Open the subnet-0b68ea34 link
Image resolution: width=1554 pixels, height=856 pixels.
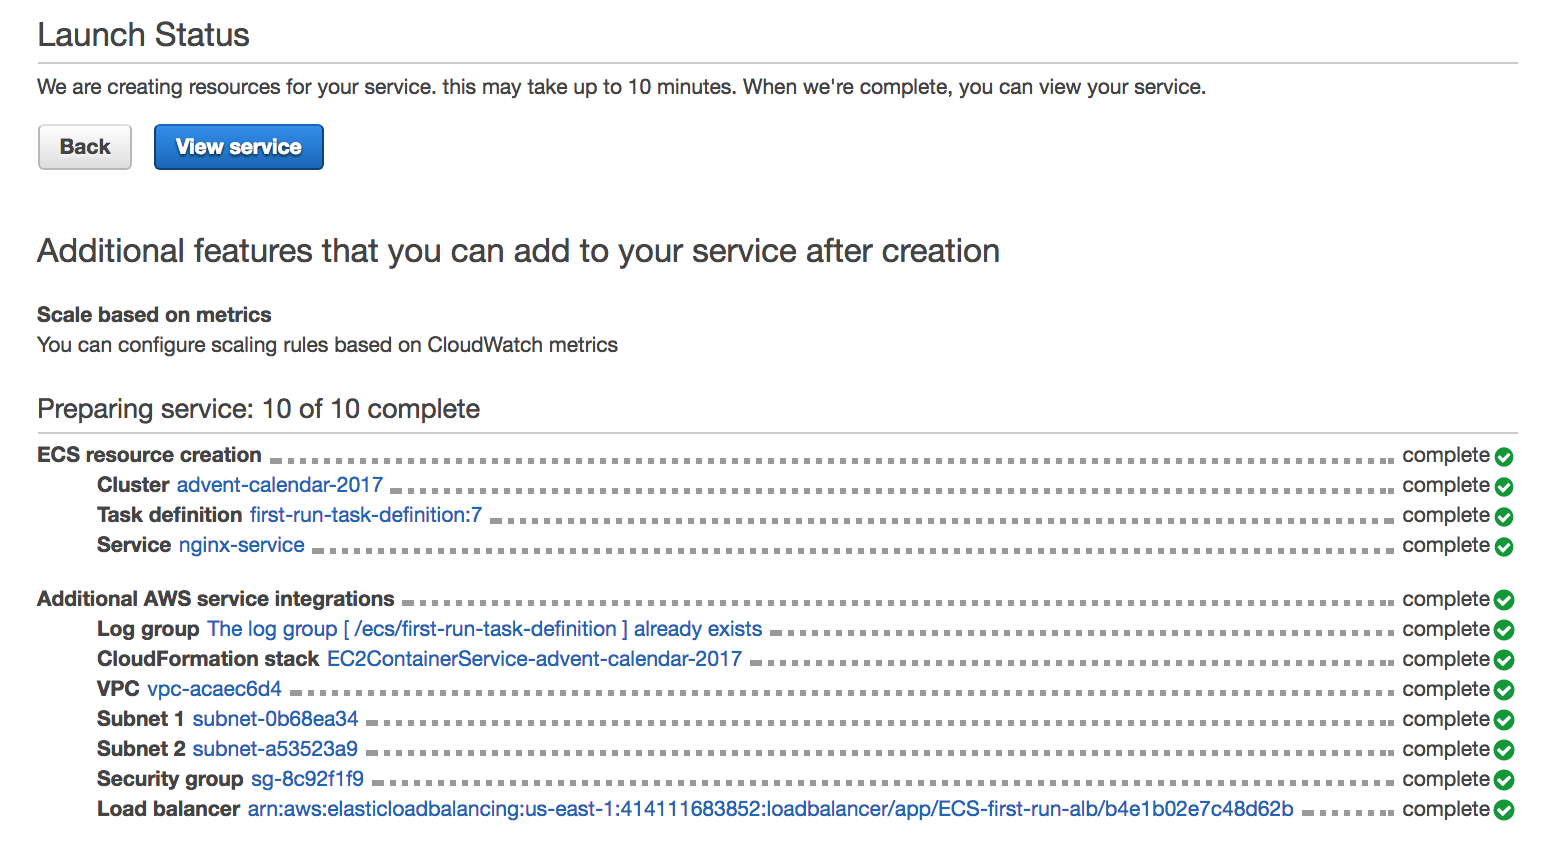coord(275,719)
